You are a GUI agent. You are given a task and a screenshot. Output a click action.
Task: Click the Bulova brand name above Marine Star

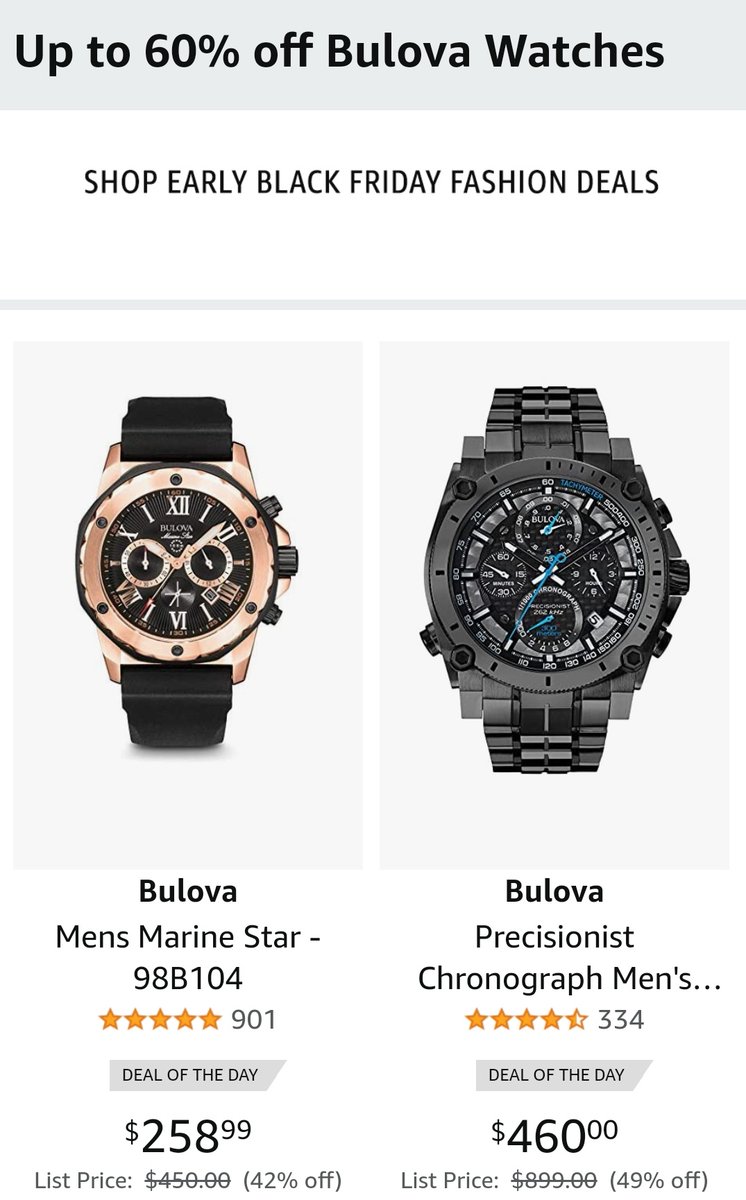click(188, 890)
